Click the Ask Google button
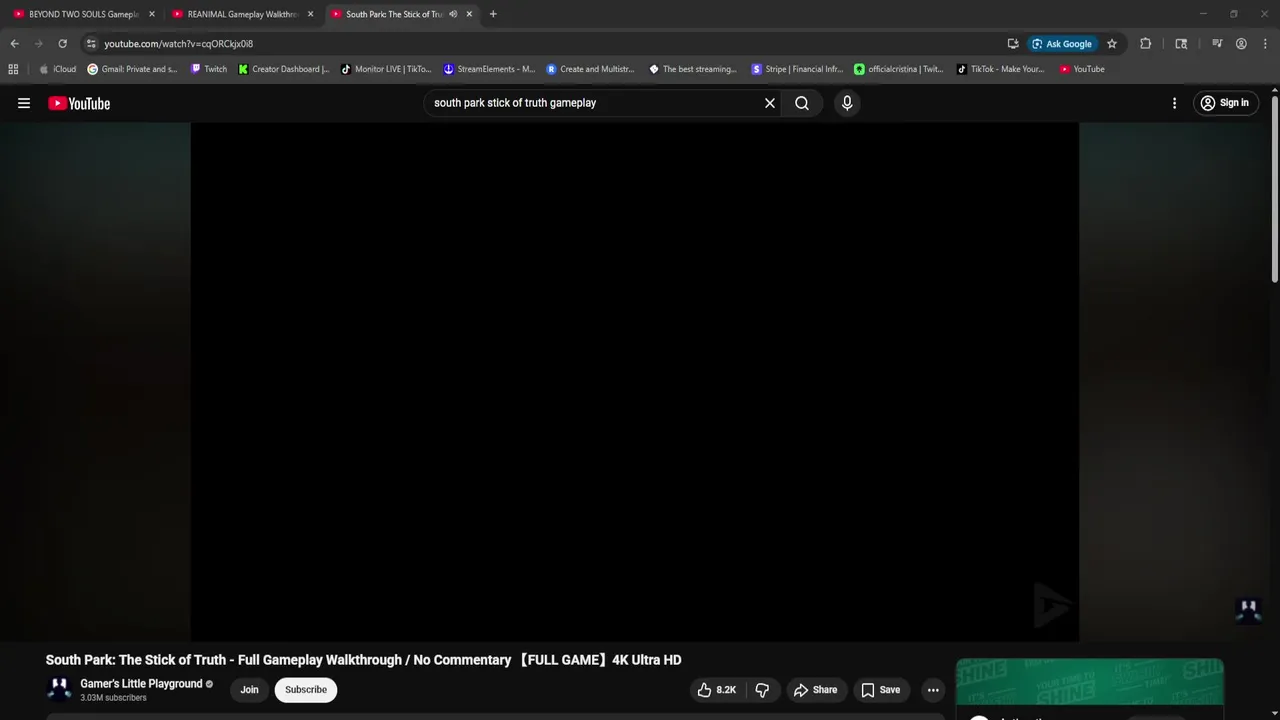 click(x=1062, y=44)
